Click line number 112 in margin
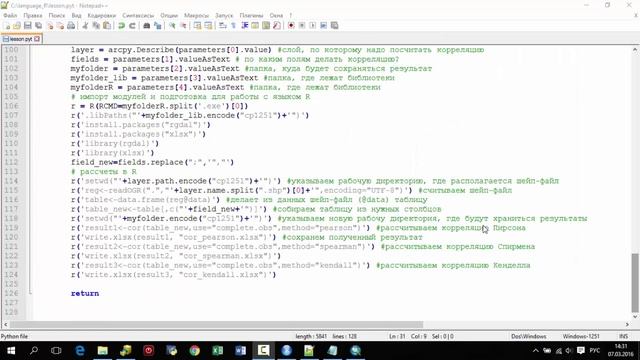The width and height of the screenshot is (640, 360). (11, 162)
